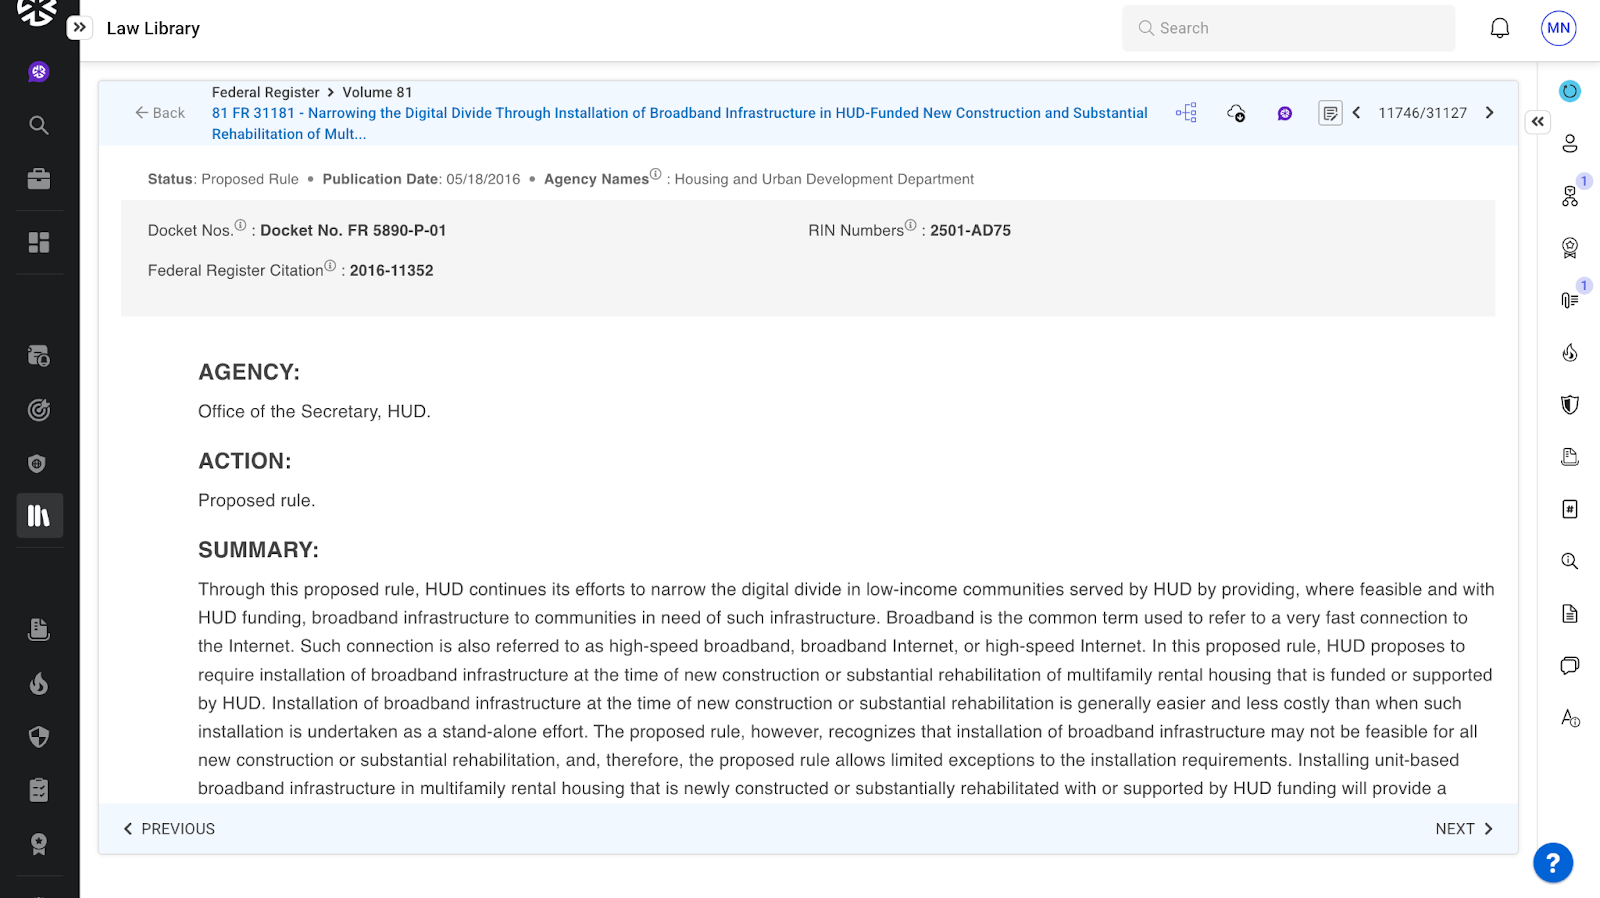Click the refresh circle icon at top right
The width and height of the screenshot is (1600, 898).
click(1569, 91)
